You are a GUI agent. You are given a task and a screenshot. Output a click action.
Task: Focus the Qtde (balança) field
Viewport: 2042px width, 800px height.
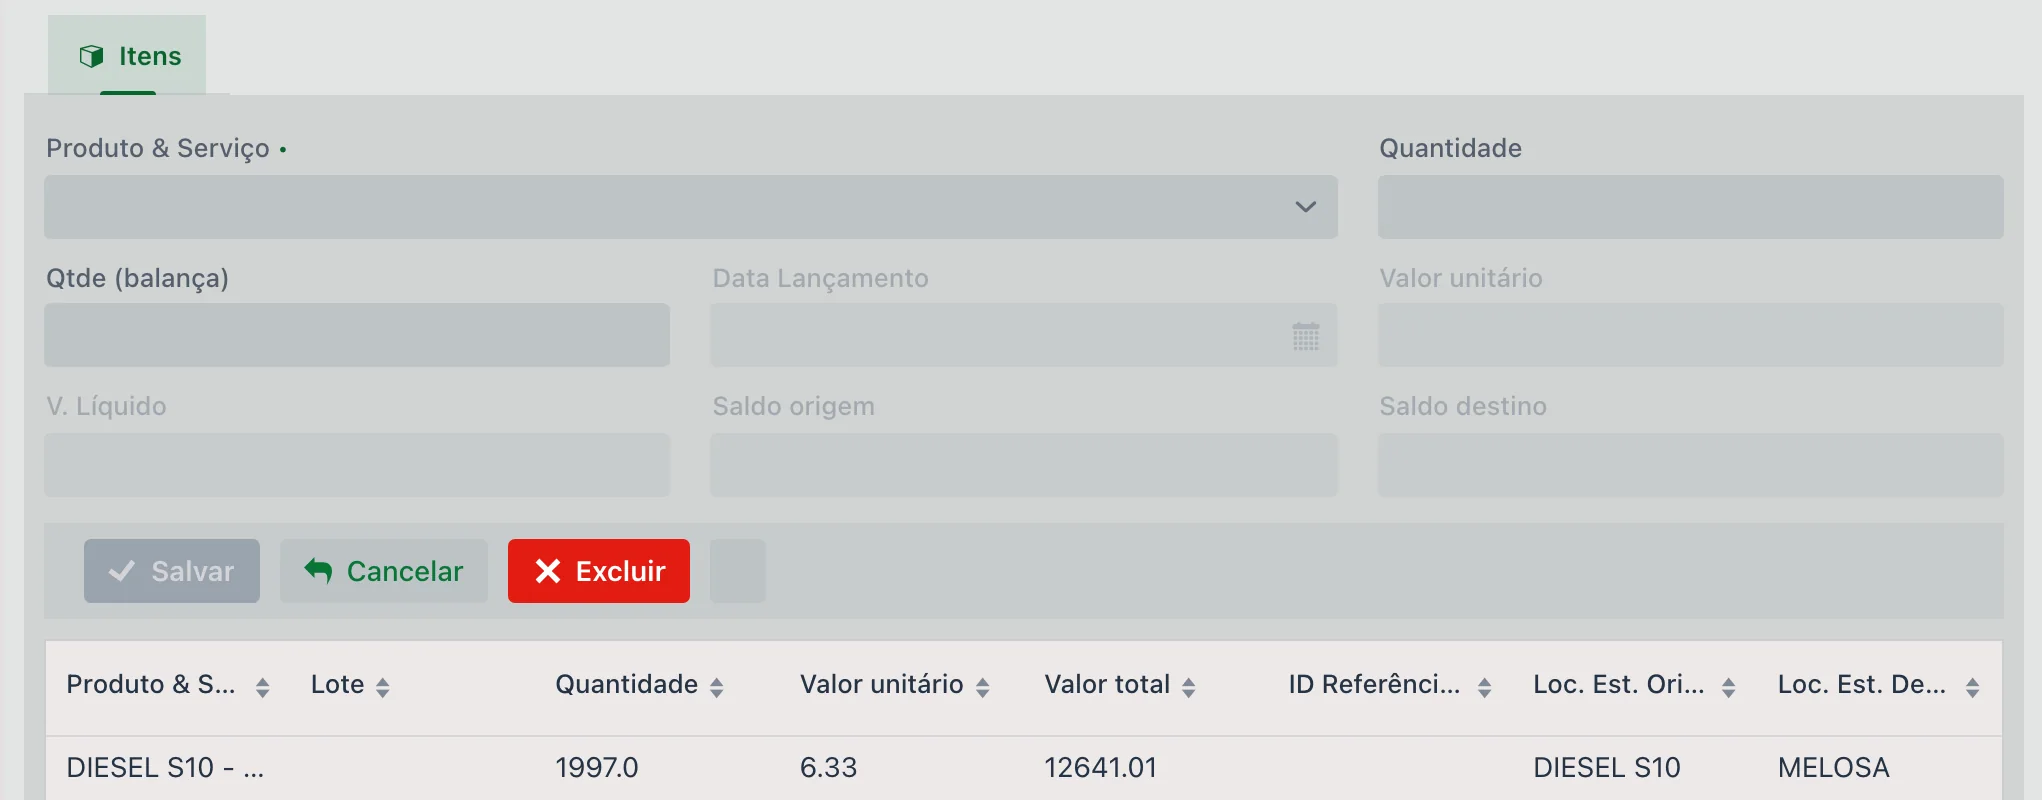click(357, 335)
